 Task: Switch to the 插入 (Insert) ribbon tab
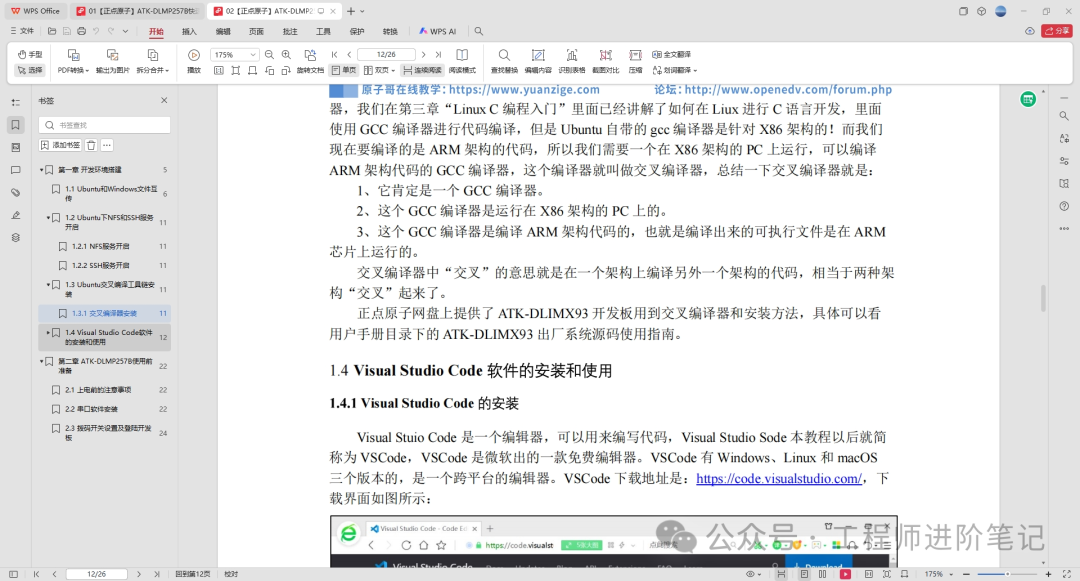(x=189, y=31)
